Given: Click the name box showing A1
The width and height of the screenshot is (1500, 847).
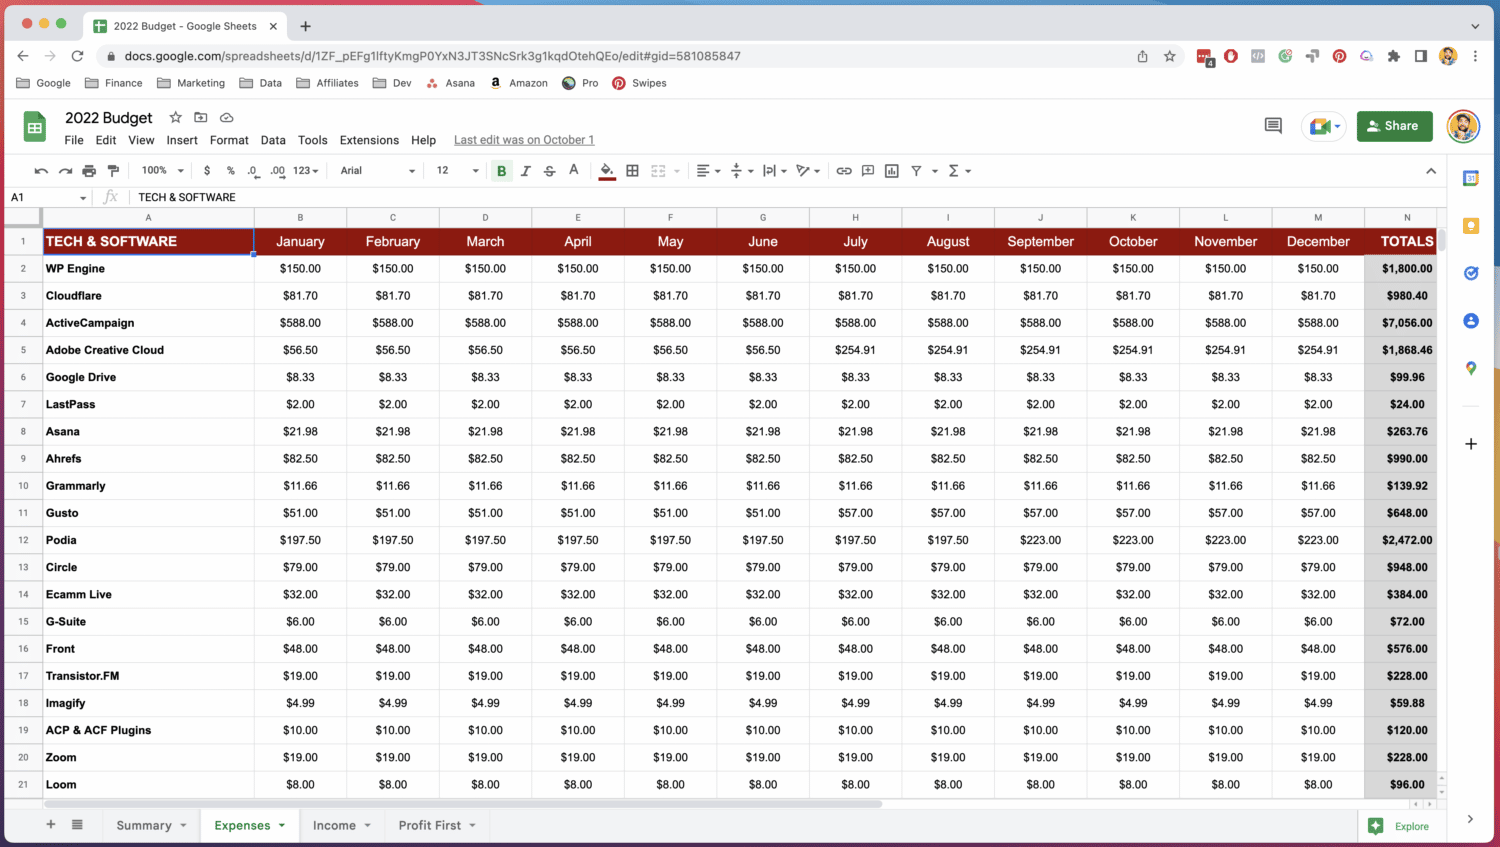Looking at the screenshot, I should (x=48, y=197).
